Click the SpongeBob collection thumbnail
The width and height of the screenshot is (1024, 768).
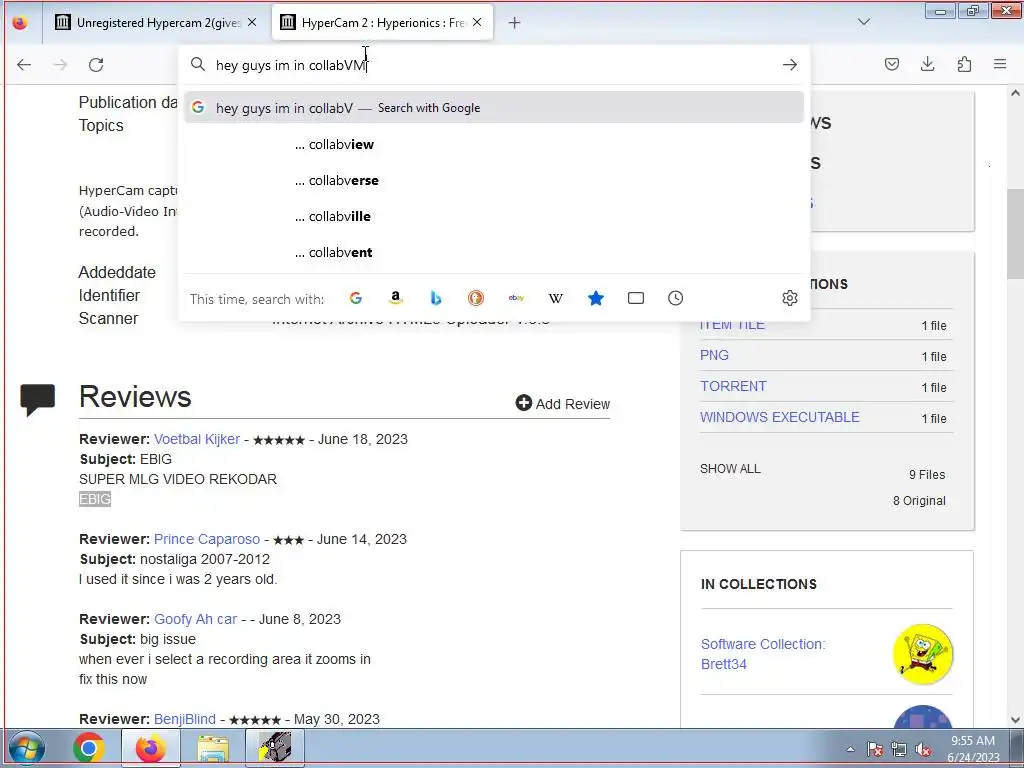point(923,654)
